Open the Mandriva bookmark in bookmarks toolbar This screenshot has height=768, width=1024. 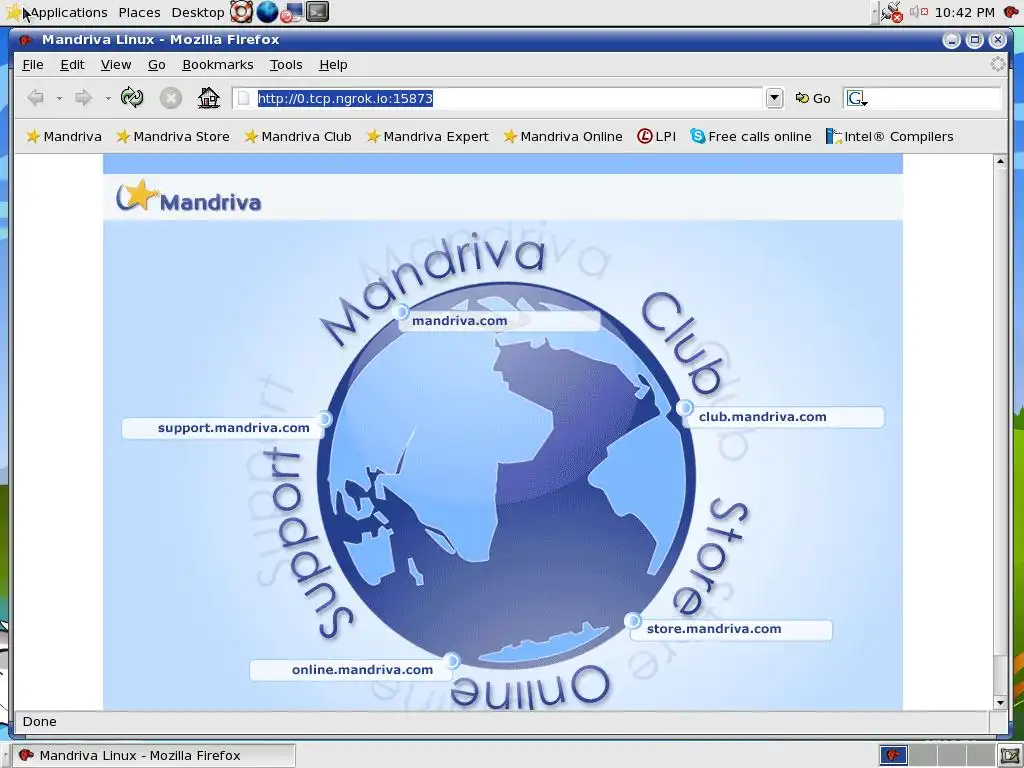[x=63, y=136]
